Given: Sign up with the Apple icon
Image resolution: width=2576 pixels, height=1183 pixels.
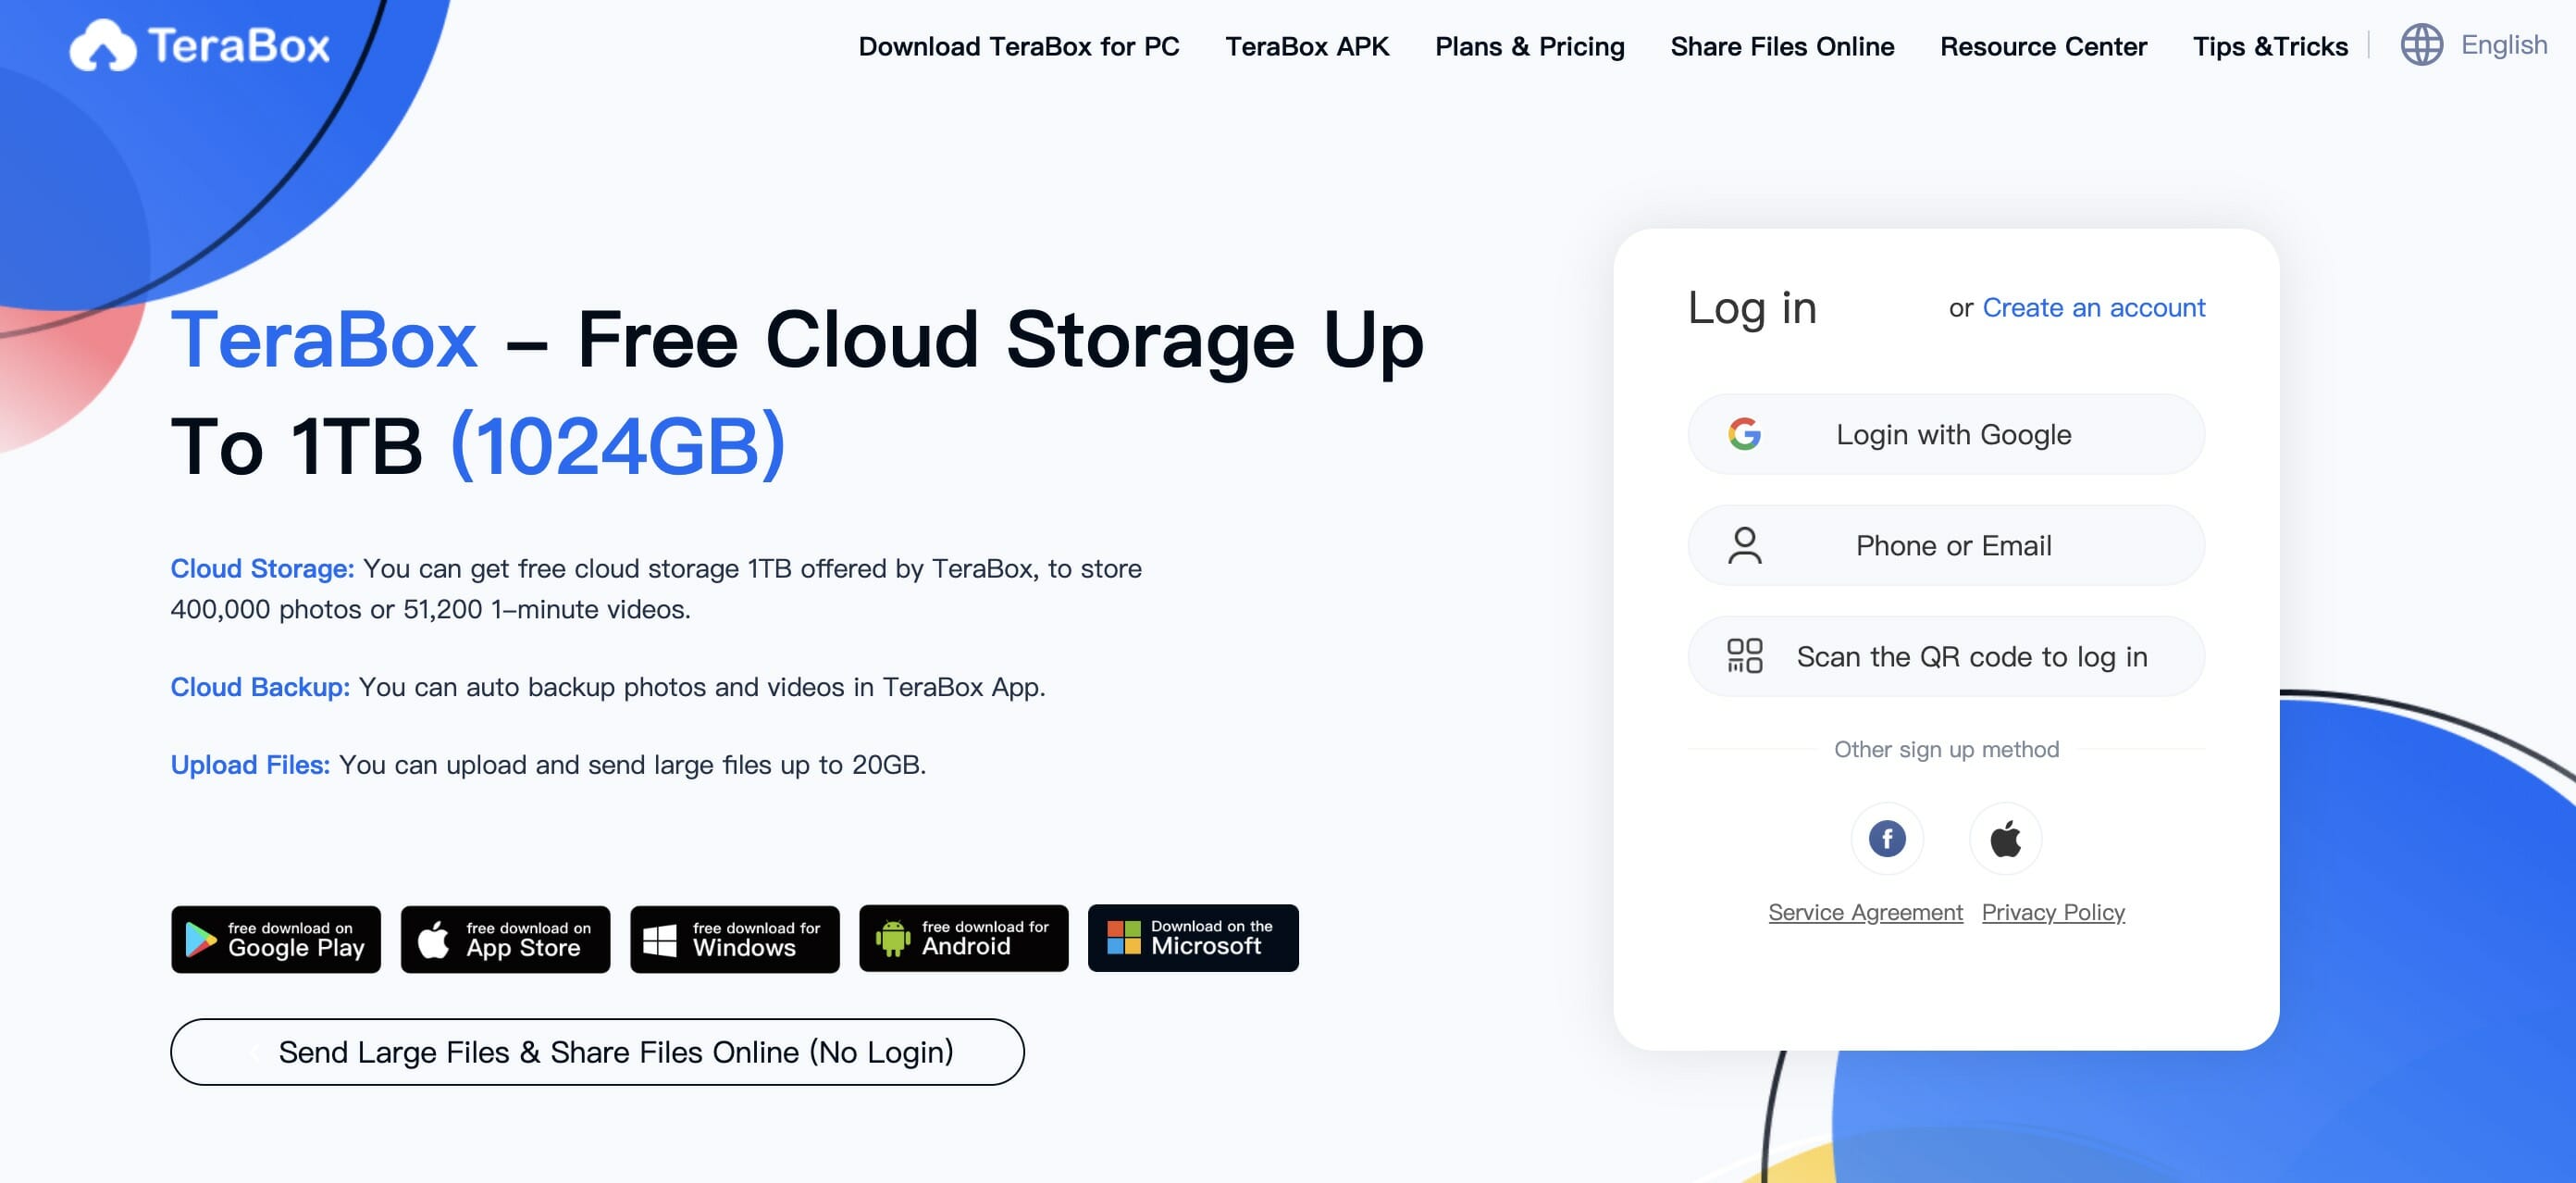Looking at the screenshot, I should point(2005,838).
